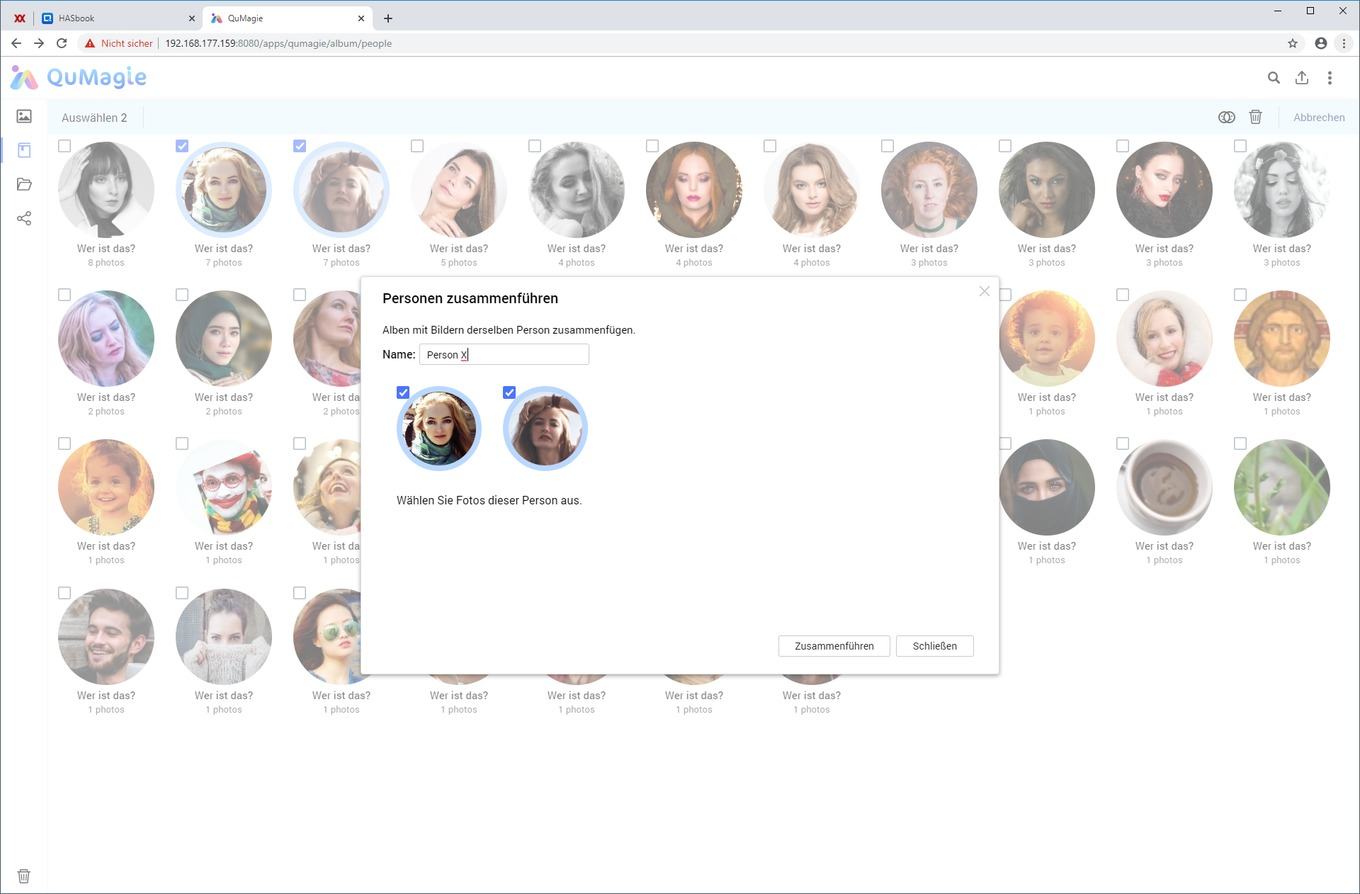The height and width of the screenshot is (894, 1360).
Task: Click the Schließen button
Action: (935, 646)
